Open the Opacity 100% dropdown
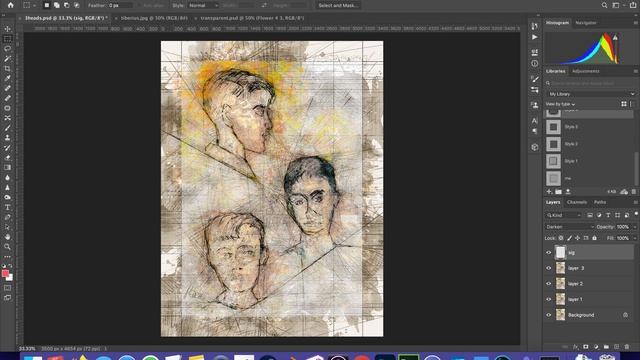This screenshot has height=360, width=640. tap(634, 227)
